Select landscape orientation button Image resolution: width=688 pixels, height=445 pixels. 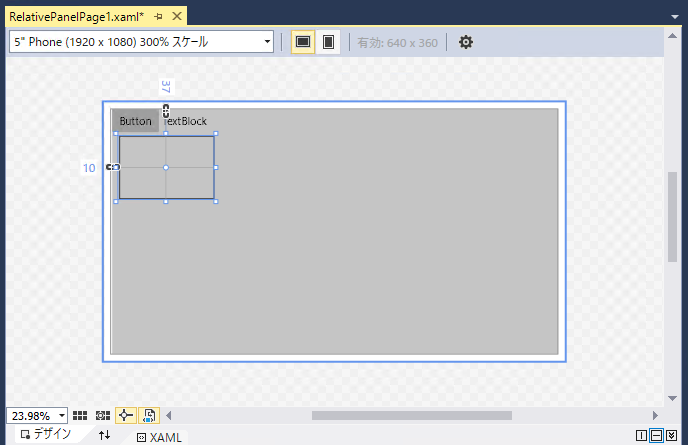(x=303, y=42)
